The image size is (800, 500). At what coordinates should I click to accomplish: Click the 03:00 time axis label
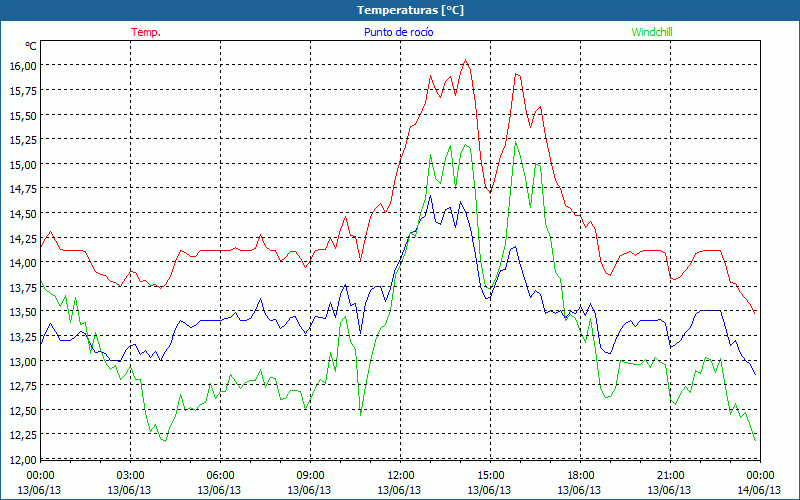click(x=131, y=476)
